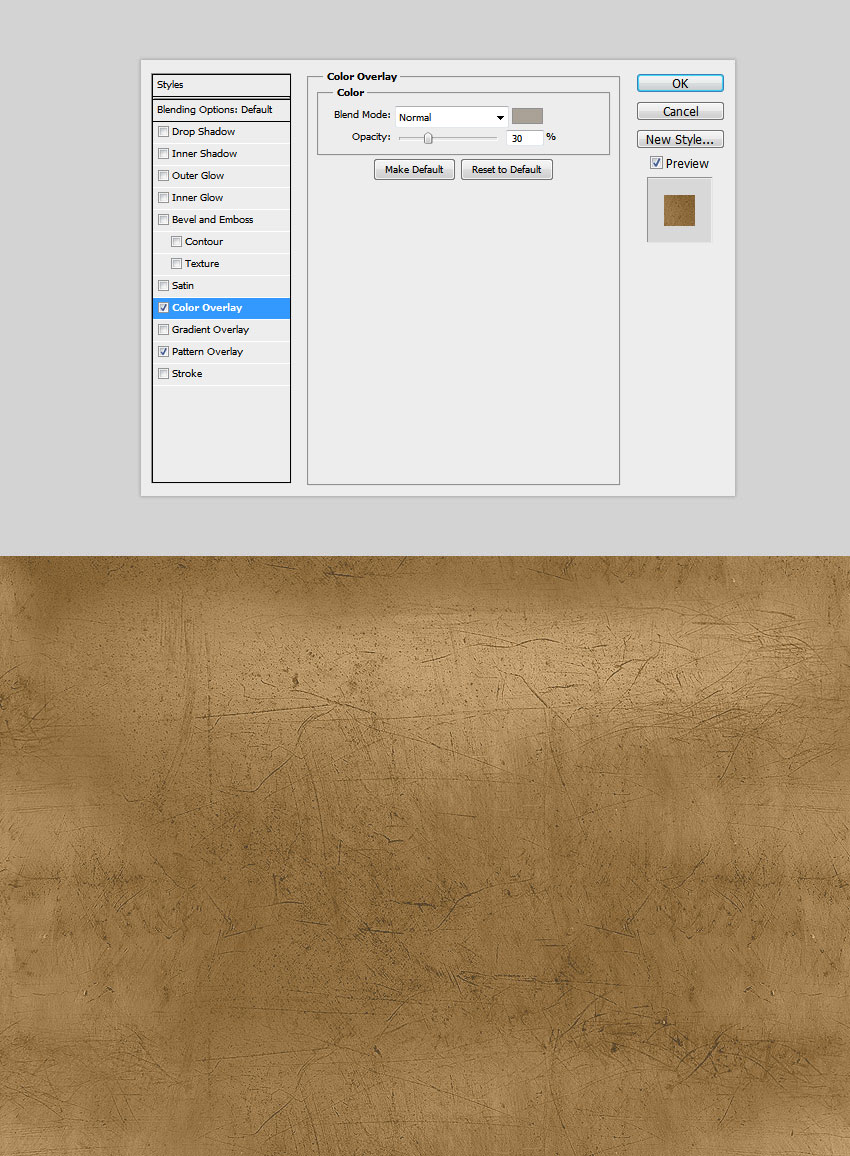
Task: Open Pattern Overlay settings label
Action: pyautogui.click(x=207, y=352)
